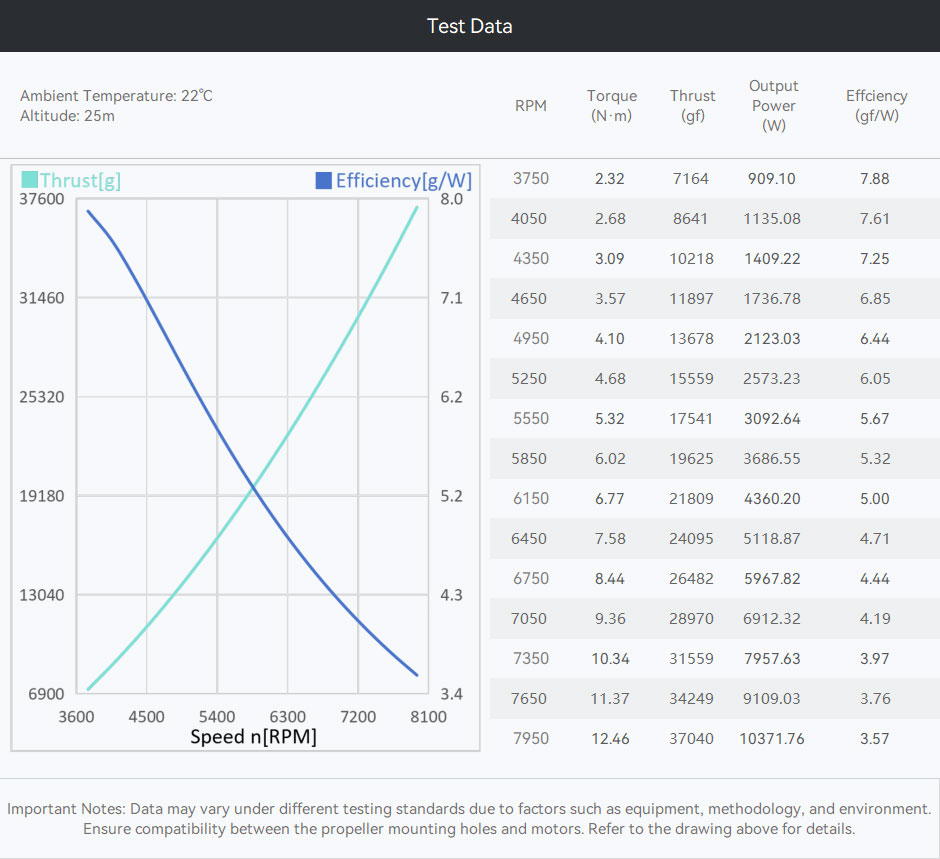Click the "Important Notes: Data may vary" line
940x859 pixels.
point(469,809)
